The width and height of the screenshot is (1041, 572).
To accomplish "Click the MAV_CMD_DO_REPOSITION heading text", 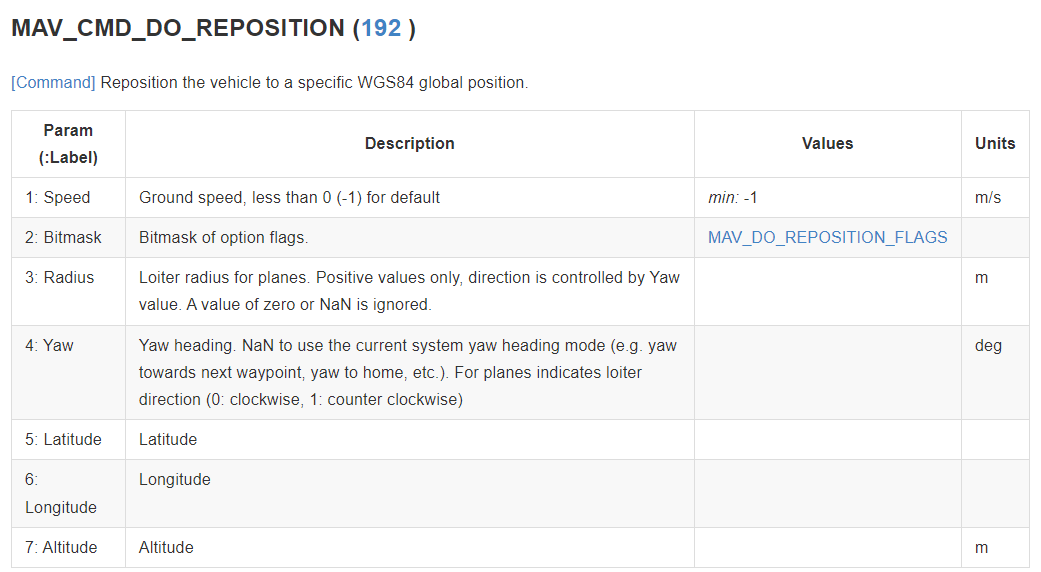I will click(178, 28).
